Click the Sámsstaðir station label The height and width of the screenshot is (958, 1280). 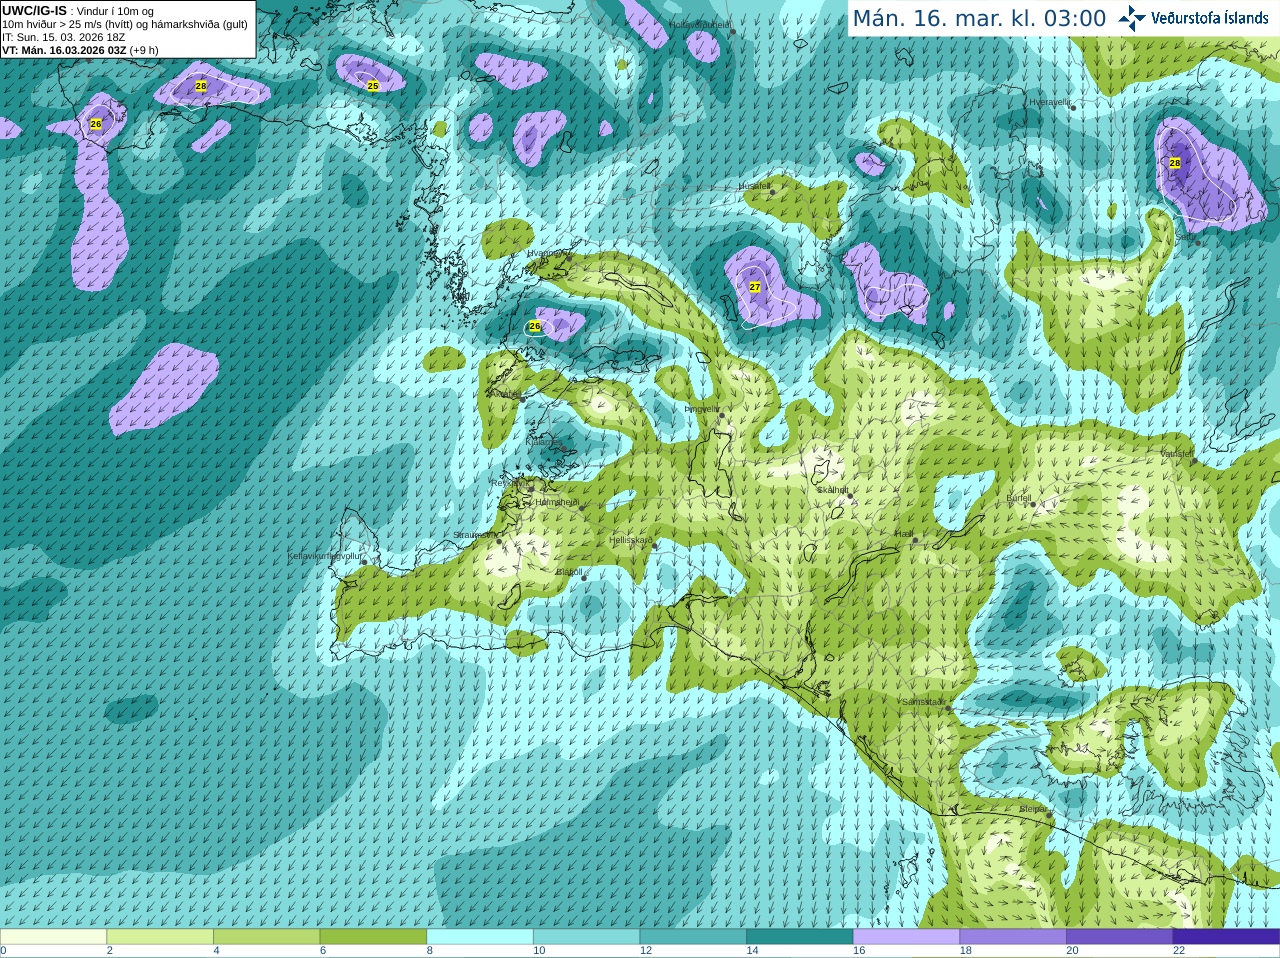pos(923,702)
